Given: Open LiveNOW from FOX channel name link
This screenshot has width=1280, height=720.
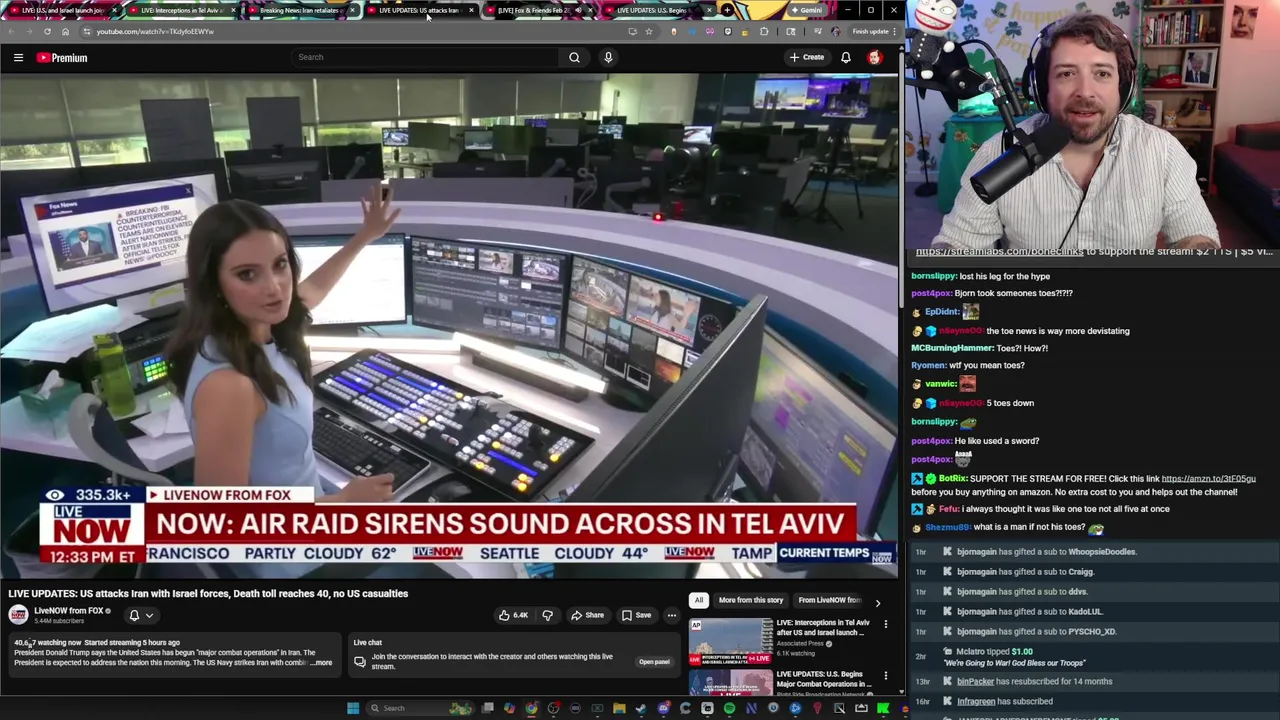Looking at the screenshot, I should (x=69, y=611).
